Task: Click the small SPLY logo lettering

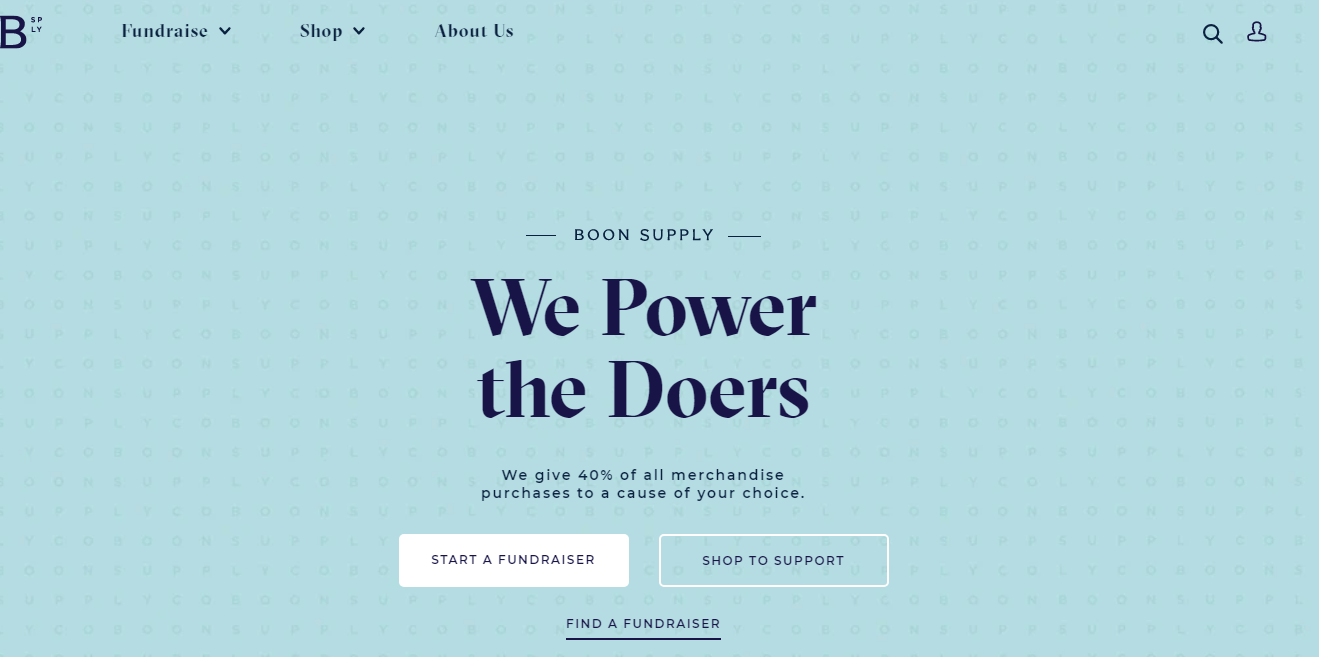Action: (x=37, y=24)
